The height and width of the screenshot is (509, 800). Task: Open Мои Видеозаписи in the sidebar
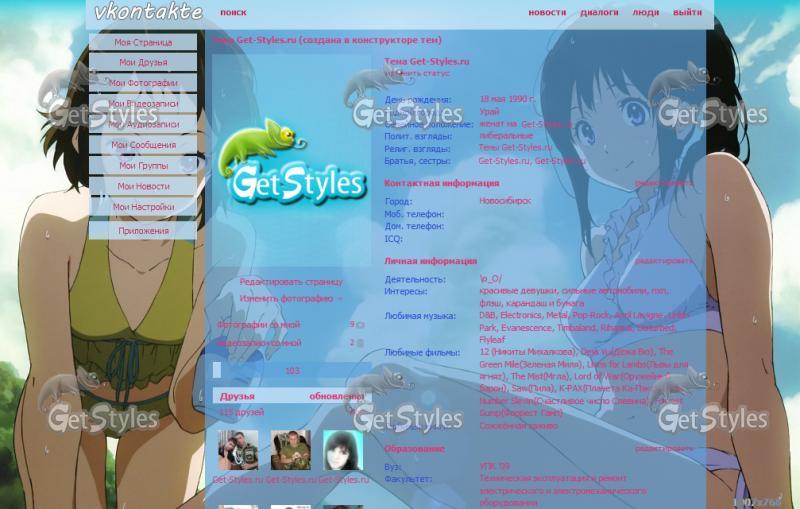pos(143,104)
